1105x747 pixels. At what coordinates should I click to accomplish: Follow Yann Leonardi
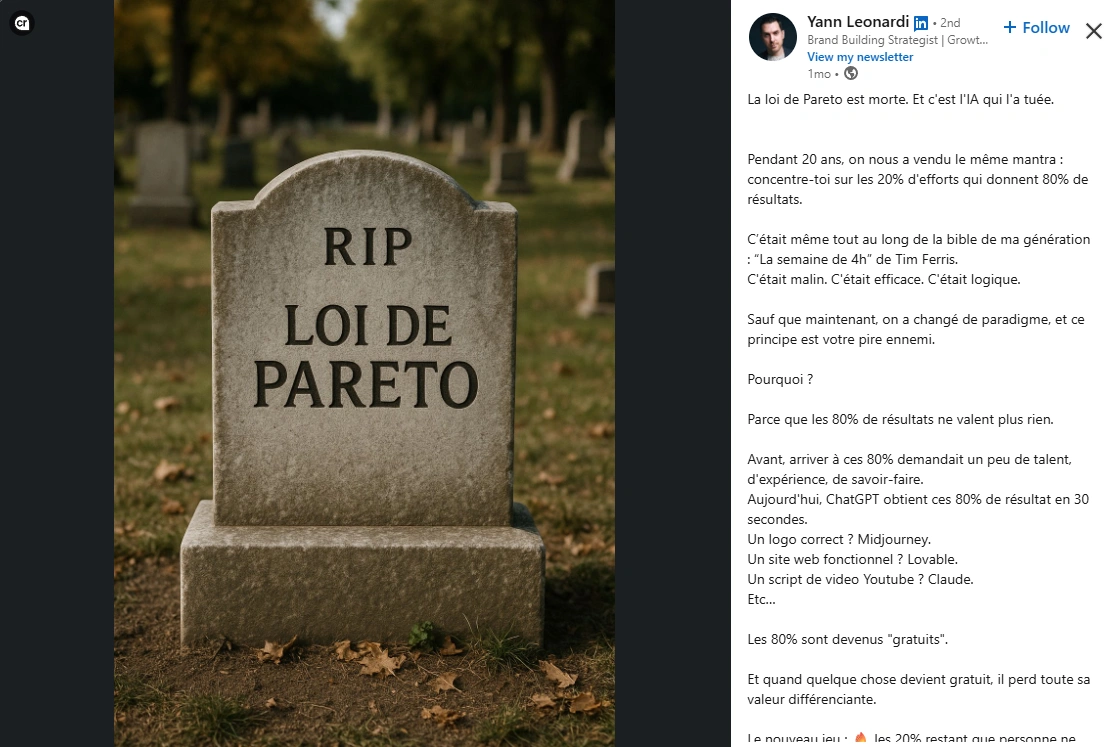coord(1036,27)
